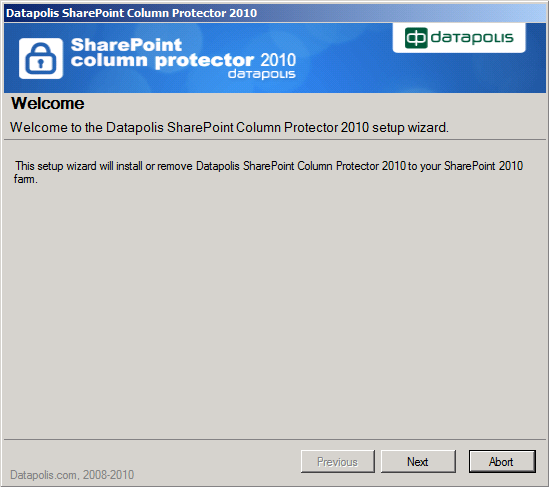Screen dimensions: 549x487
Task: Abort the setup wizard
Action: [502, 461]
